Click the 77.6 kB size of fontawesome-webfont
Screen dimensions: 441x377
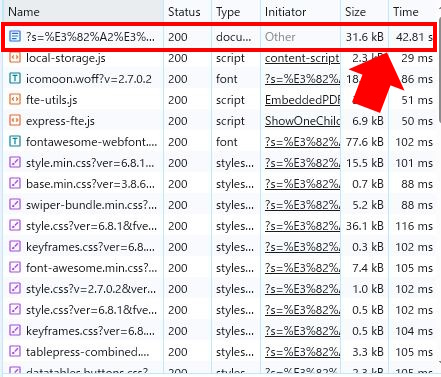[364, 142]
